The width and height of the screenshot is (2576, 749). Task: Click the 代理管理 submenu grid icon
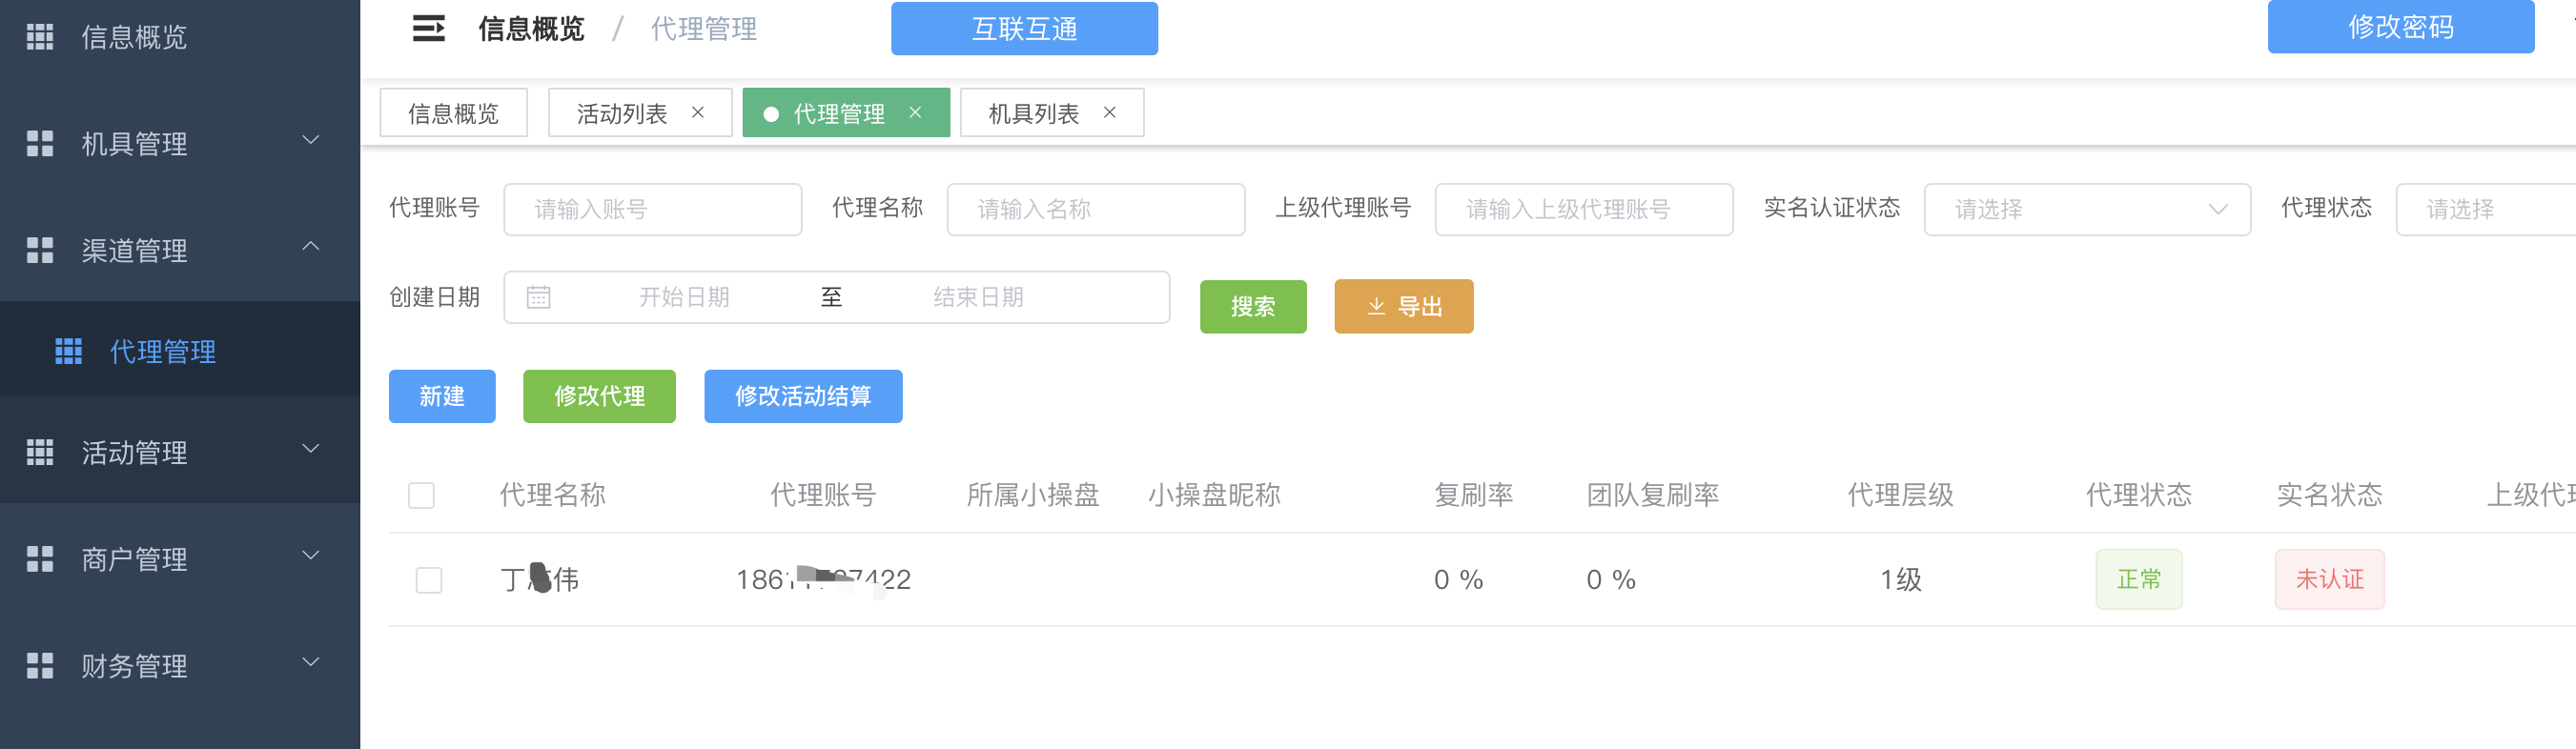click(x=68, y=351)
